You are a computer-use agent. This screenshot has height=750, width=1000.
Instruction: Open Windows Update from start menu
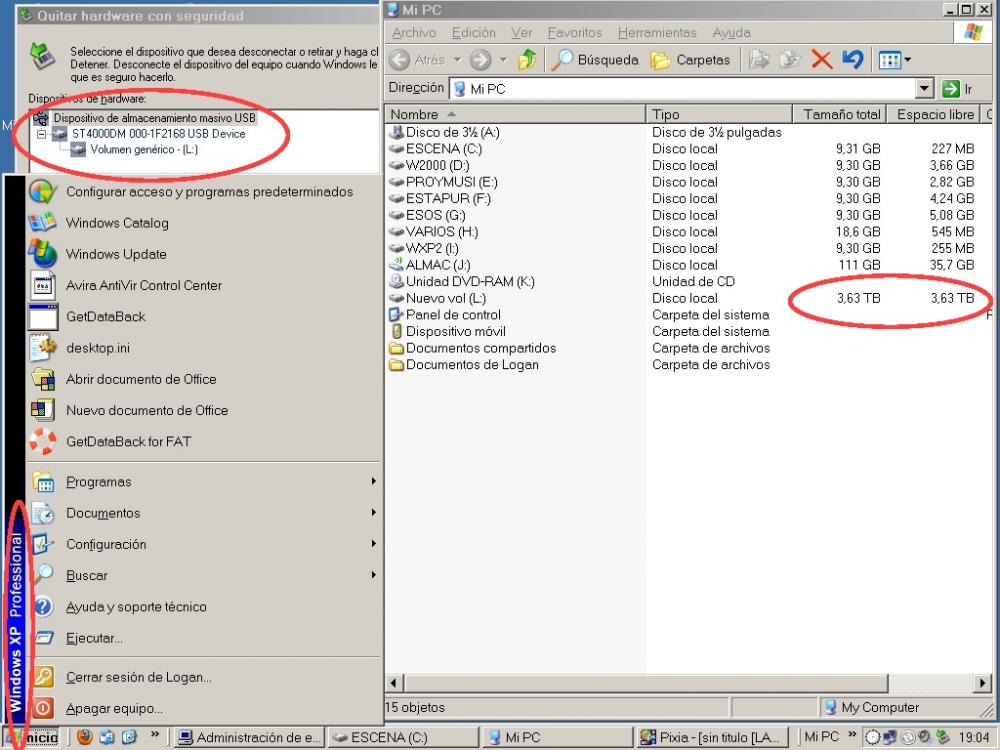tap(116, 254)
